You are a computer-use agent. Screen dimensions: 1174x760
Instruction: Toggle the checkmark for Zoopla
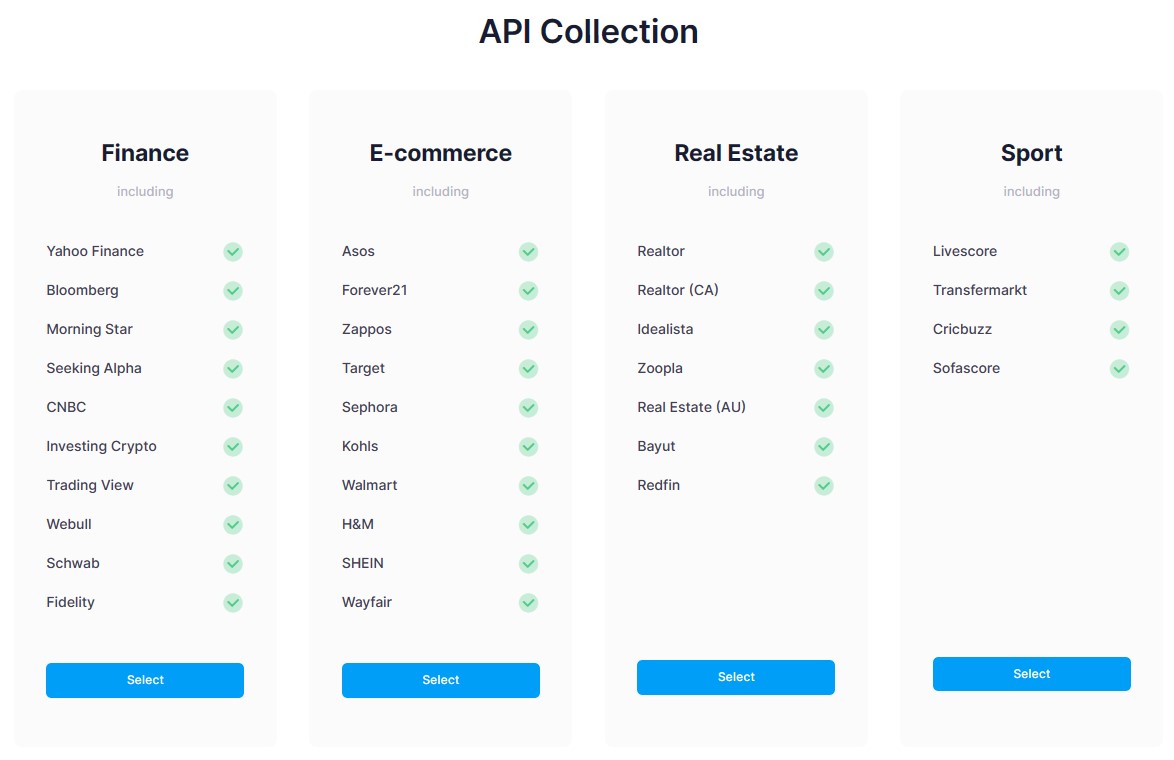click(x=823, y=369)
